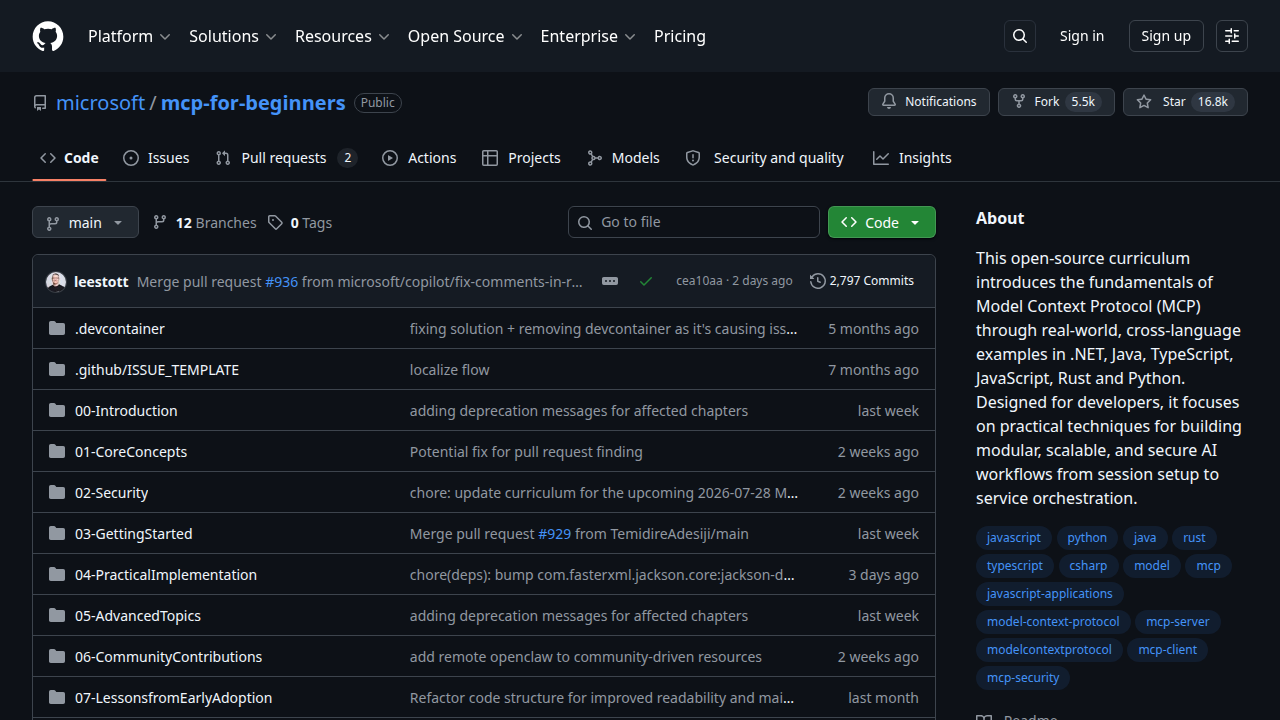Open the 01-CoreConcepts folder

click(x=131, y=452)
